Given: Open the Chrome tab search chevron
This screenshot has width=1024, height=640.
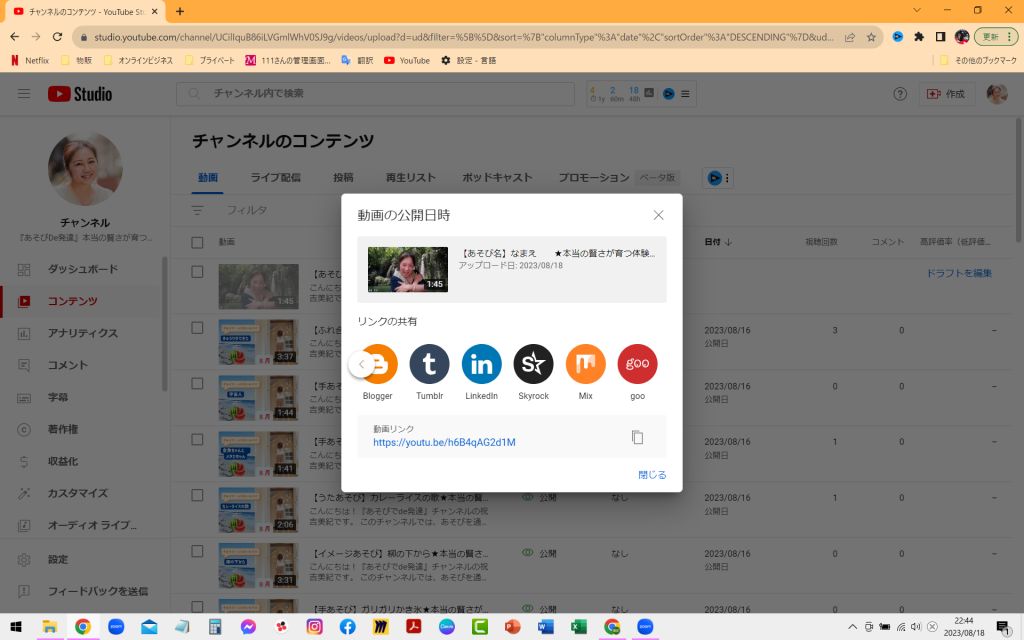Looking at the screenshot, I should [917, 10].
